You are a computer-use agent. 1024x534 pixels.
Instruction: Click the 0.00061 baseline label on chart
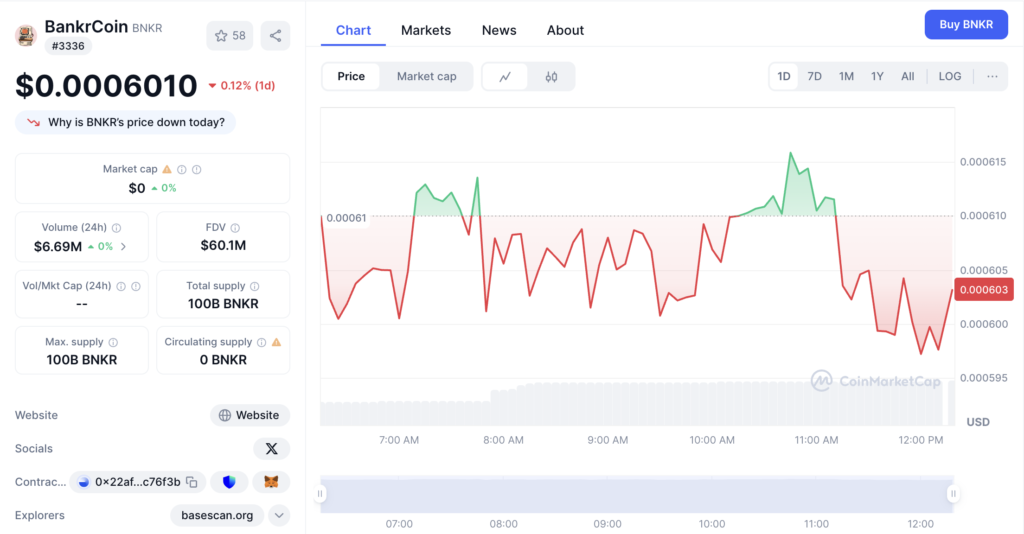pos(346,218)
